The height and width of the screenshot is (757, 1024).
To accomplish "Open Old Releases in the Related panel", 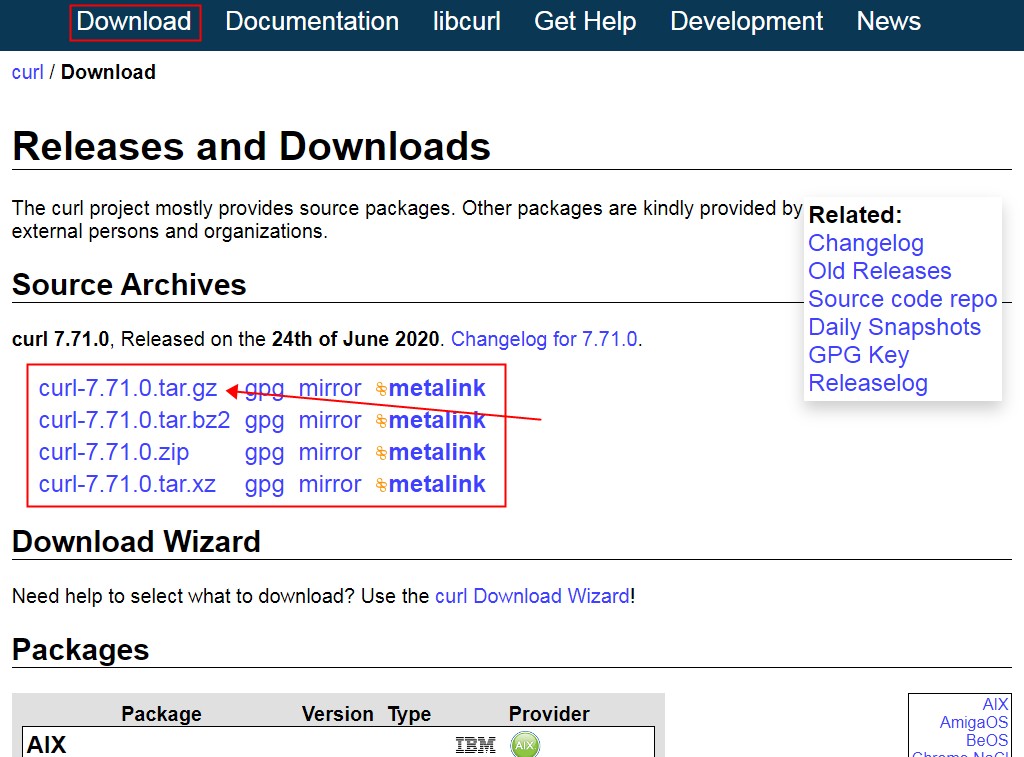I will (879, 271).
